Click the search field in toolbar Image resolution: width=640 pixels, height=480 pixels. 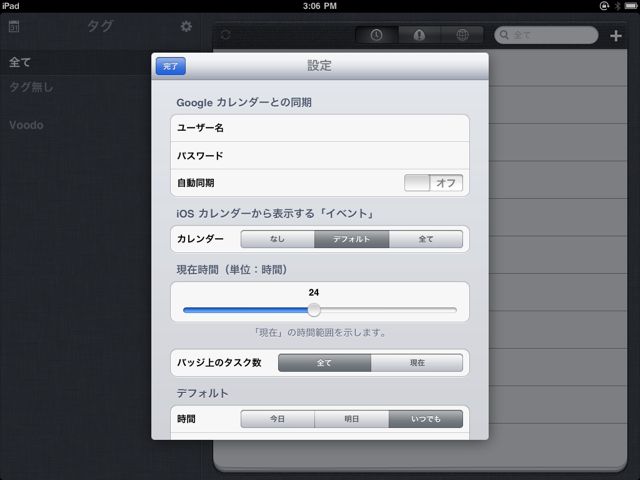coord(546,35)
